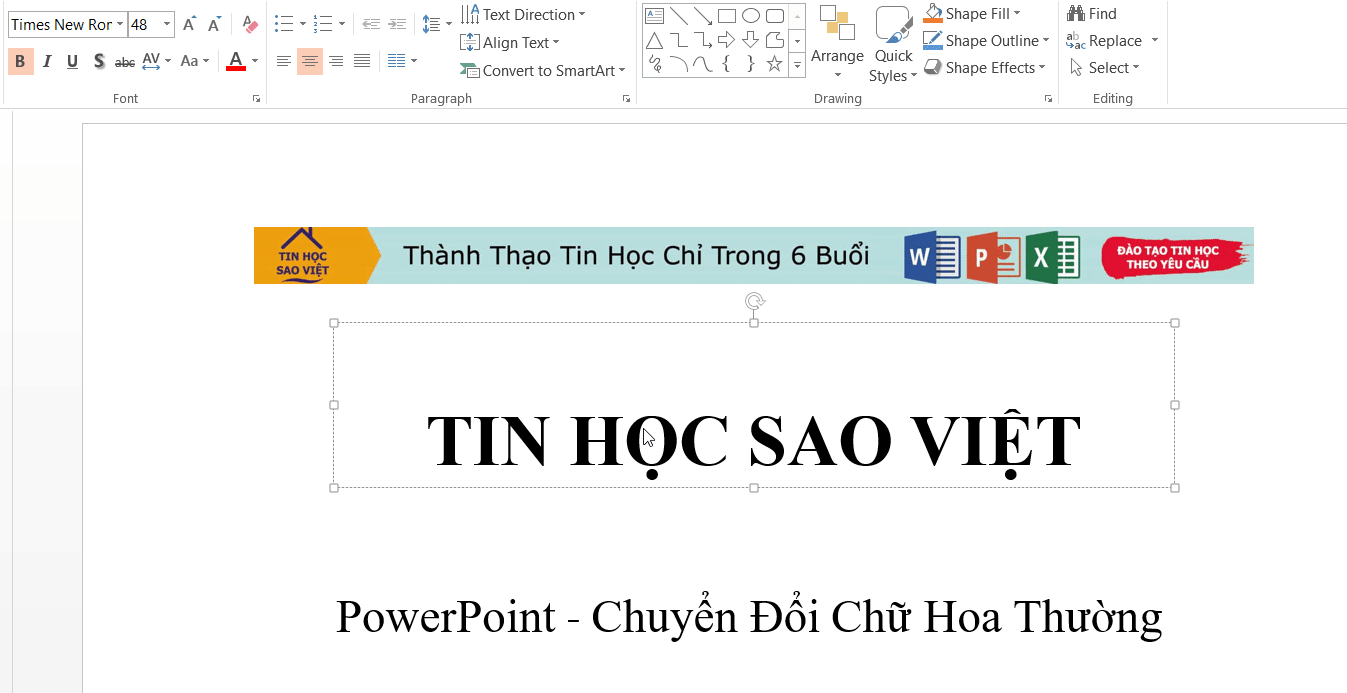The image size is (1347, 693).
Task: Launch the Font dialog box
Action: pyautogui.click(x=257, y=99)
